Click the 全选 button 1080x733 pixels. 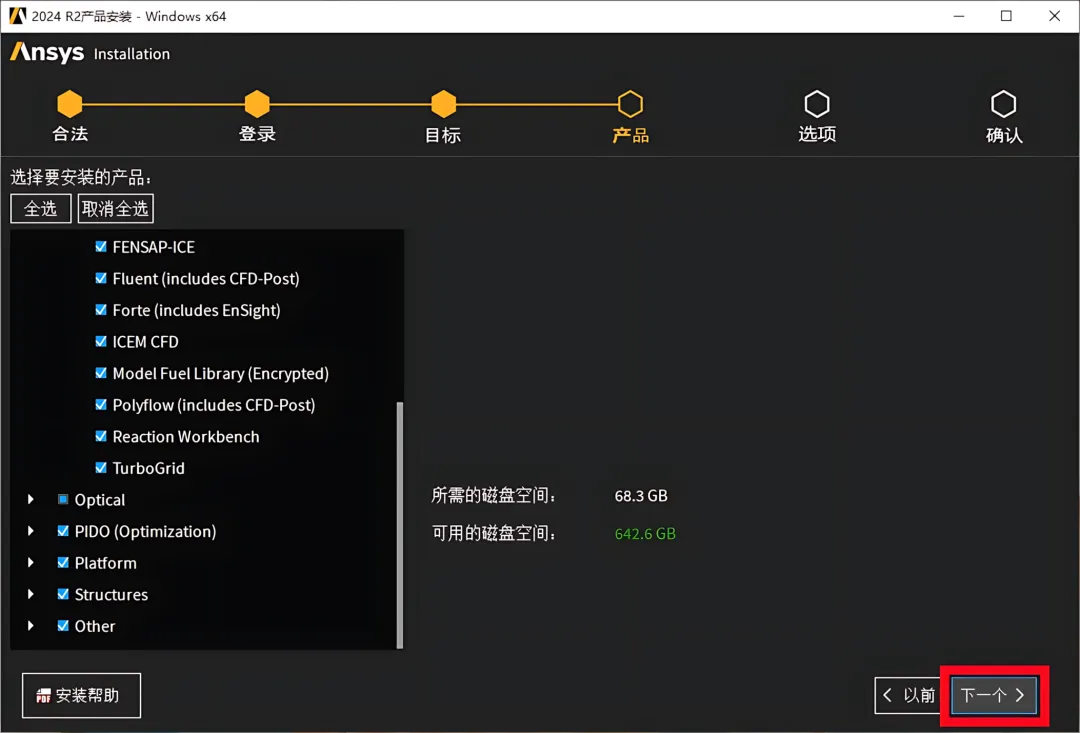[41, 209]
